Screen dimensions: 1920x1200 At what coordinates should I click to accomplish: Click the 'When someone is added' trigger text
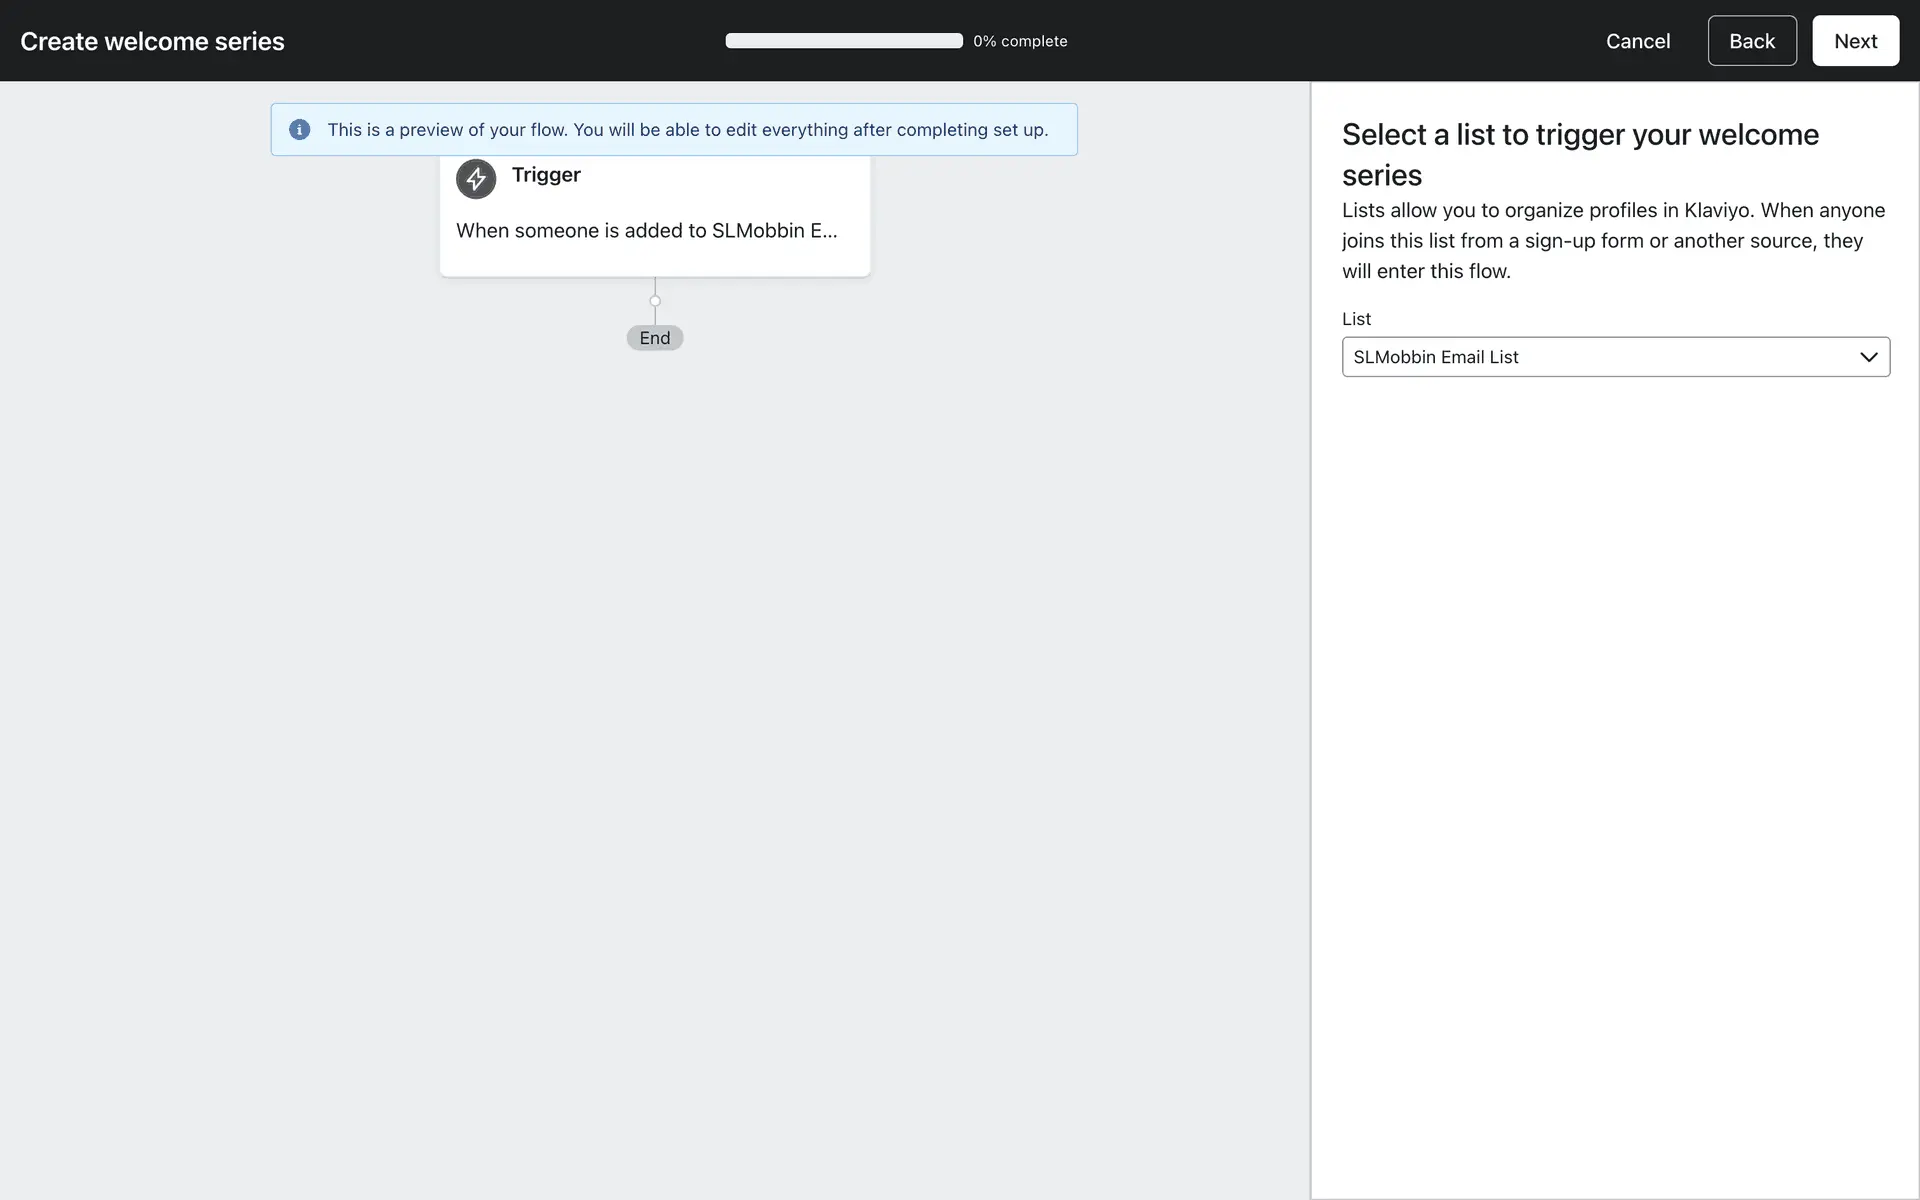(646, 231)
